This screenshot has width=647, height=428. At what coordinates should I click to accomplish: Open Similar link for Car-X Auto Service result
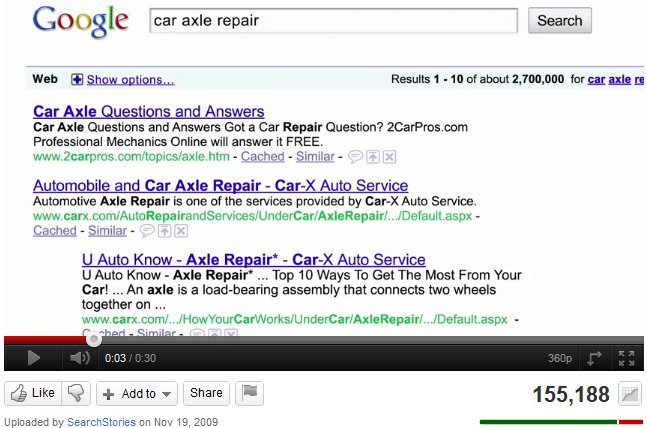click(x=107, y=231)
